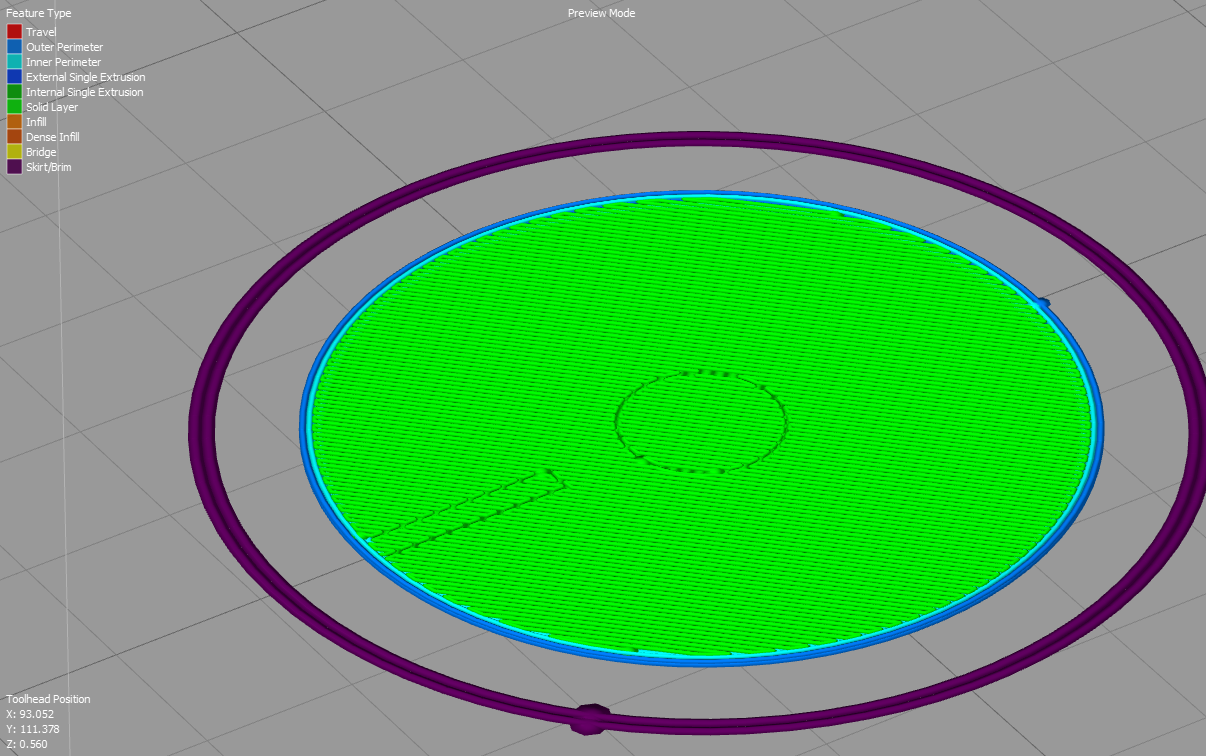Click the purple skirt start blob
1206x756 pixels.
coord(589,718)
